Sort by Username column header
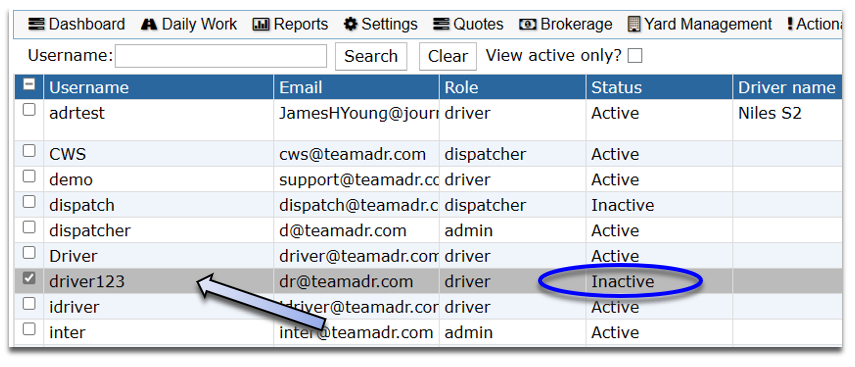This screenshot has width=855, height=367. 159,87
